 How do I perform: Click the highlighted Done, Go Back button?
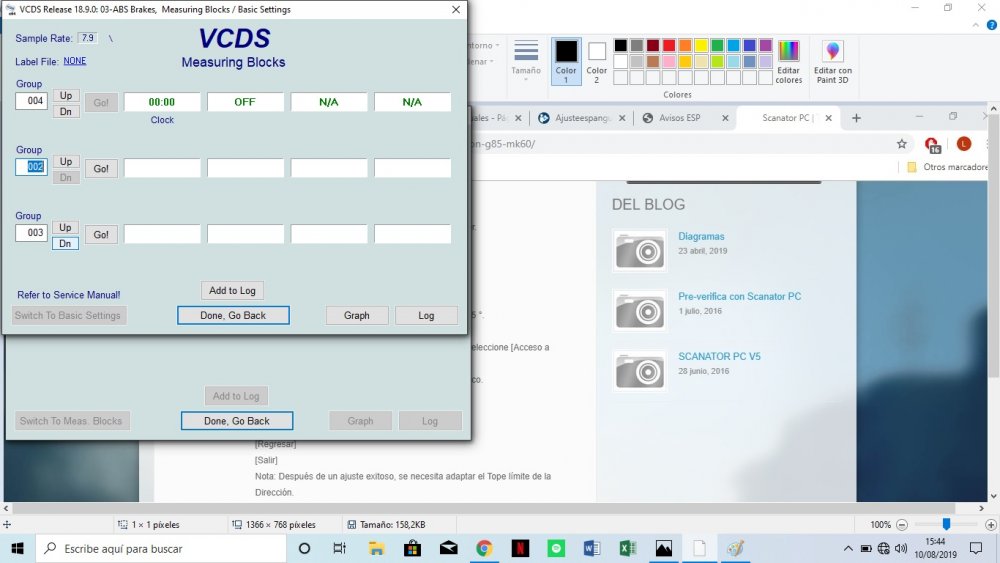tap(233, 316)
